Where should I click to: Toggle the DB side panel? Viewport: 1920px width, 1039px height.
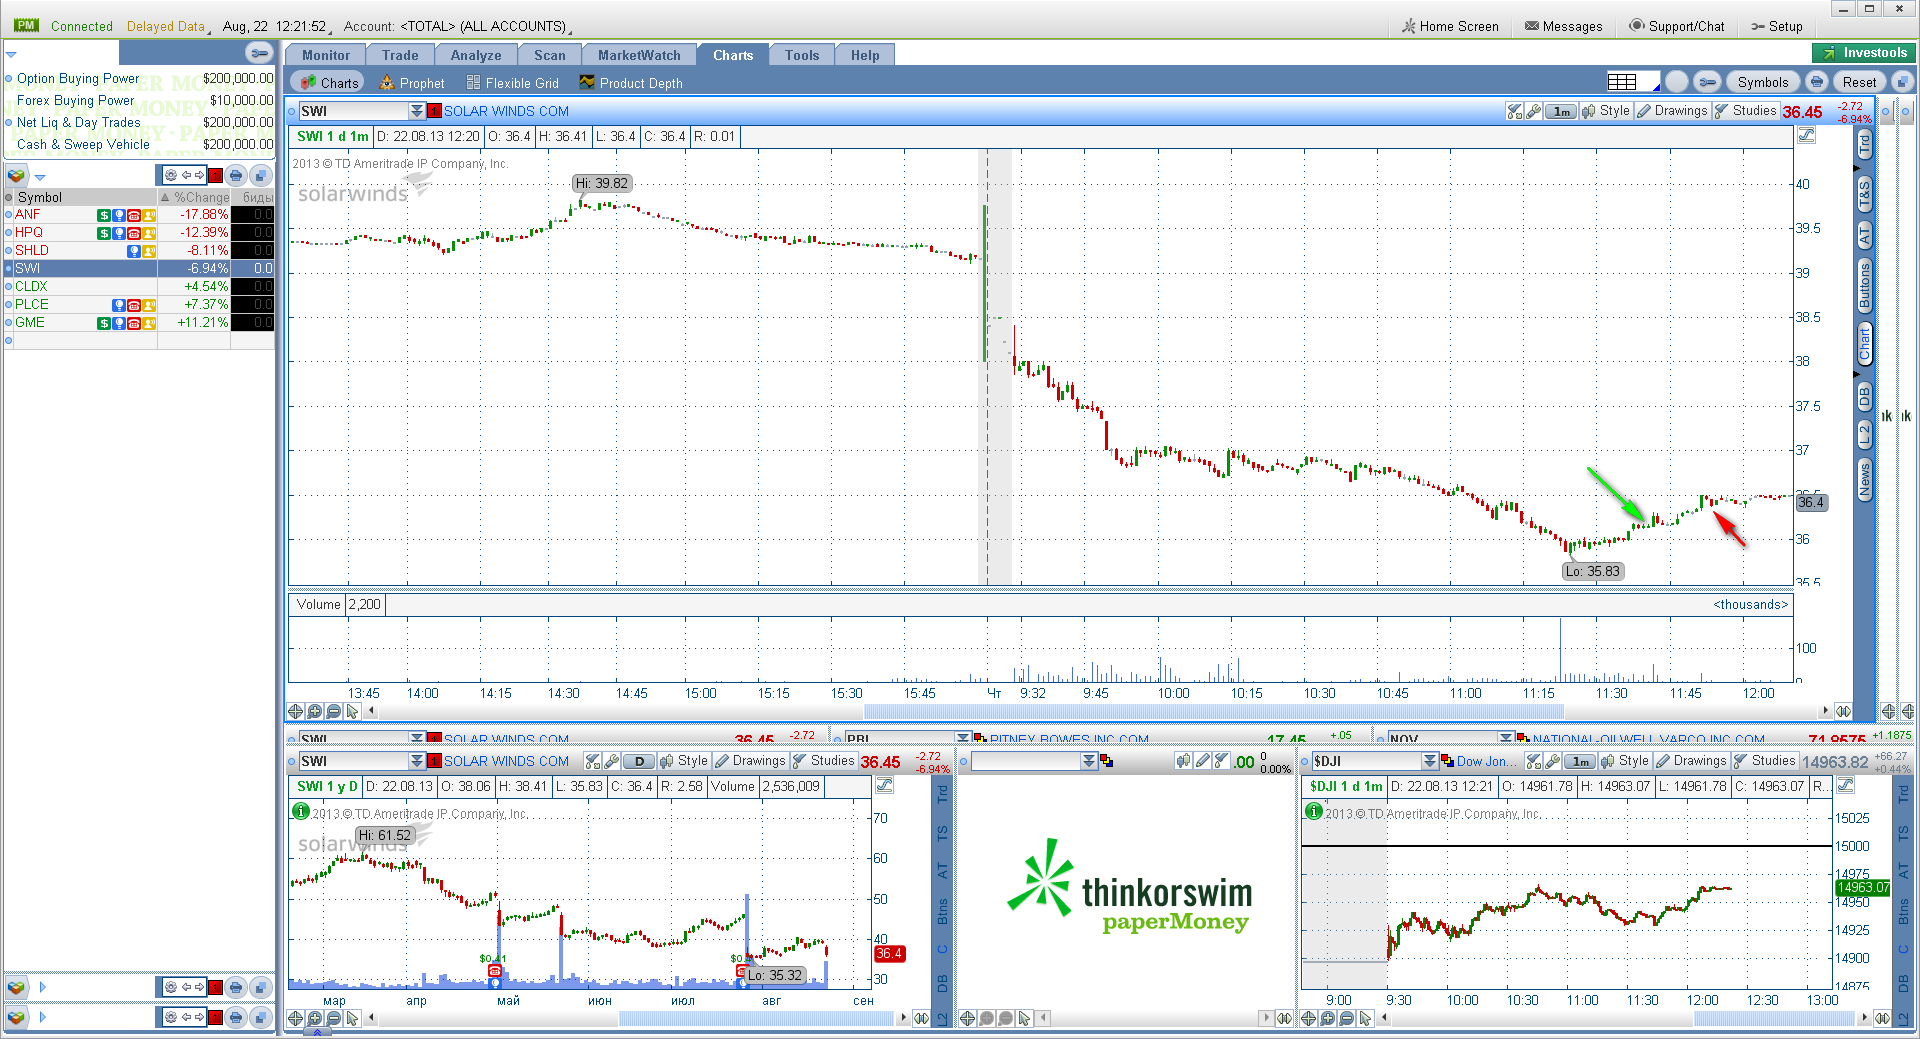point(1865,396)
